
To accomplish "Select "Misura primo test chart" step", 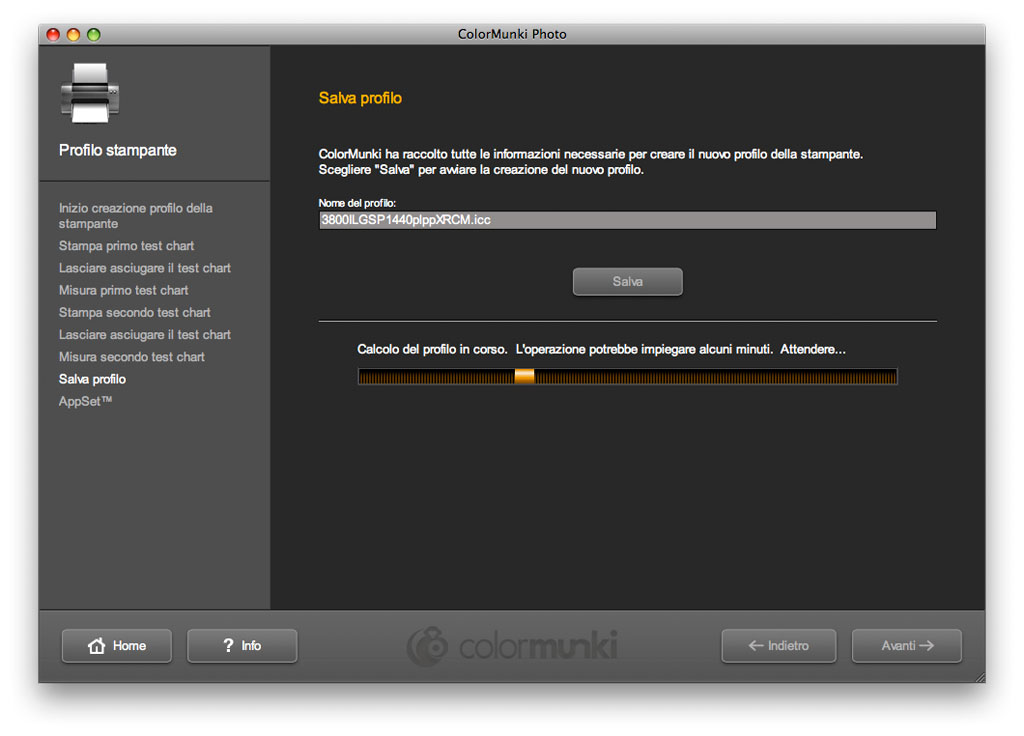I will tap(123, 290).
